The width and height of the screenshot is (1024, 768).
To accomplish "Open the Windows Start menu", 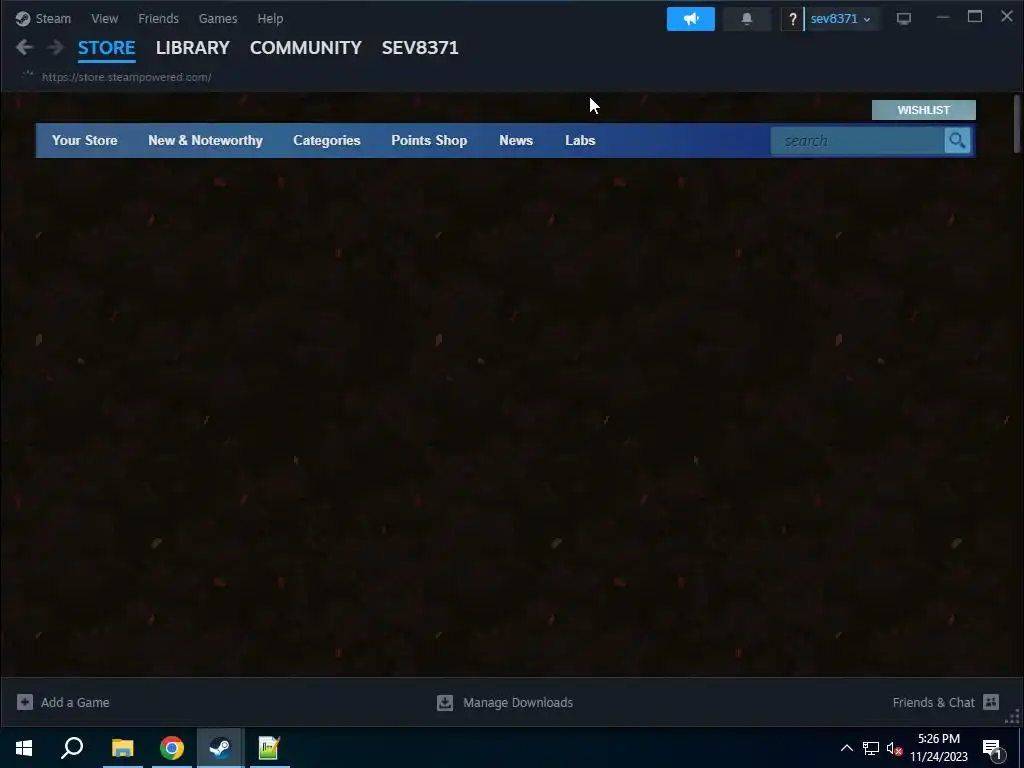I will coord(24,748).
